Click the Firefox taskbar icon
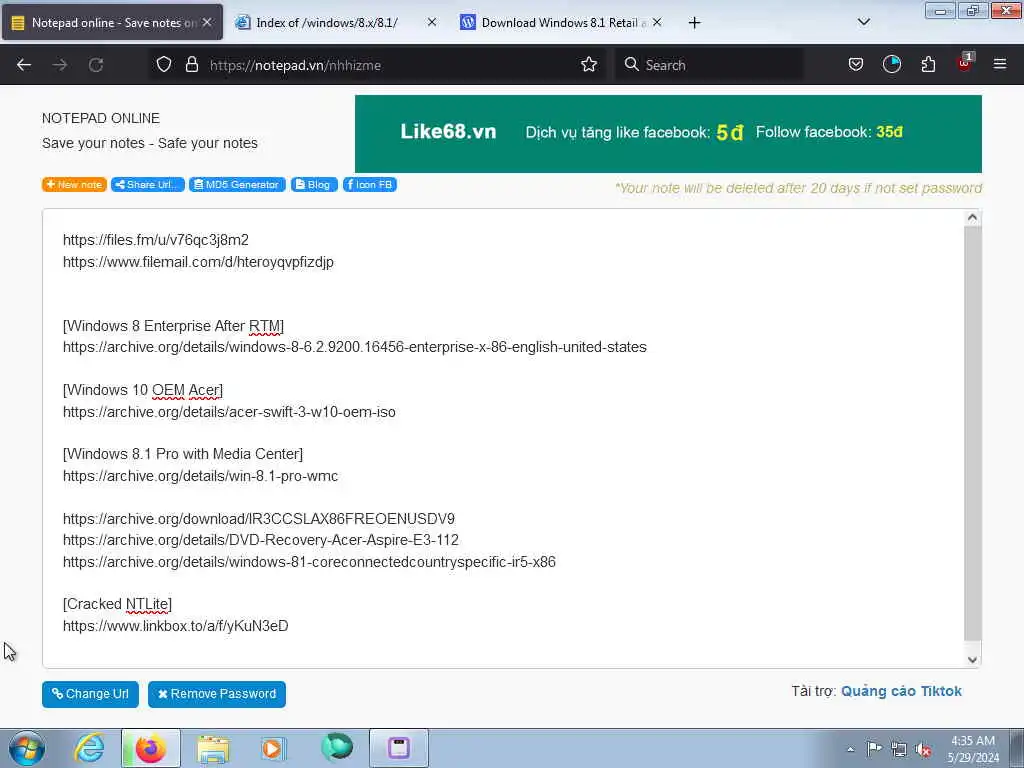 tap(151, 748)
